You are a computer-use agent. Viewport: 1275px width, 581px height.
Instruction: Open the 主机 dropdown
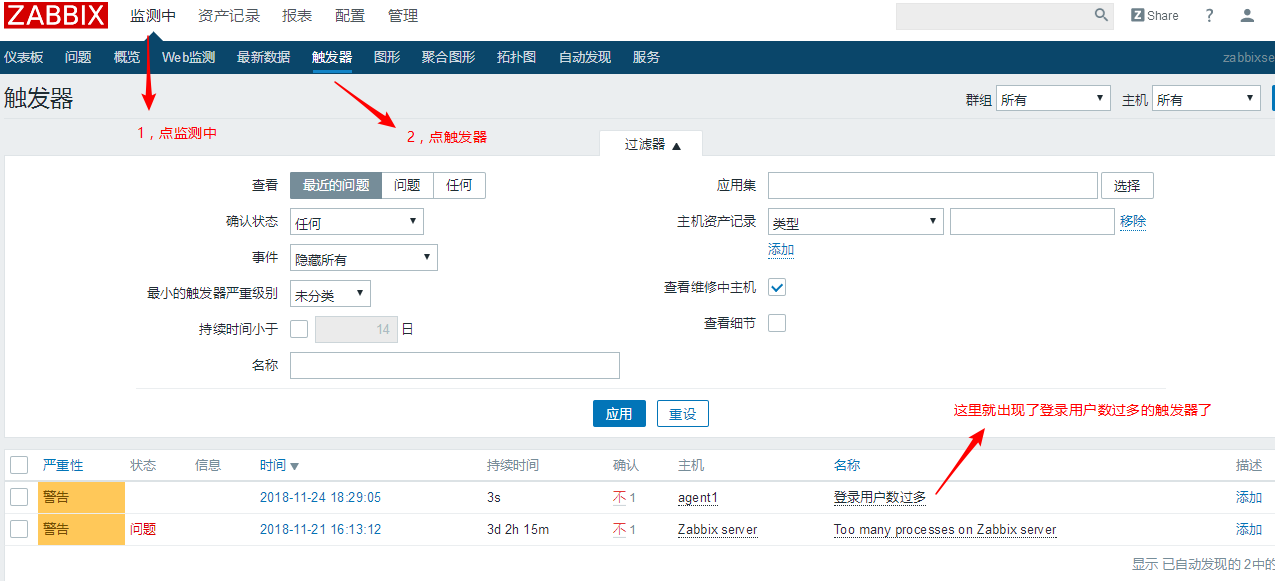[x=1206, y=99]
